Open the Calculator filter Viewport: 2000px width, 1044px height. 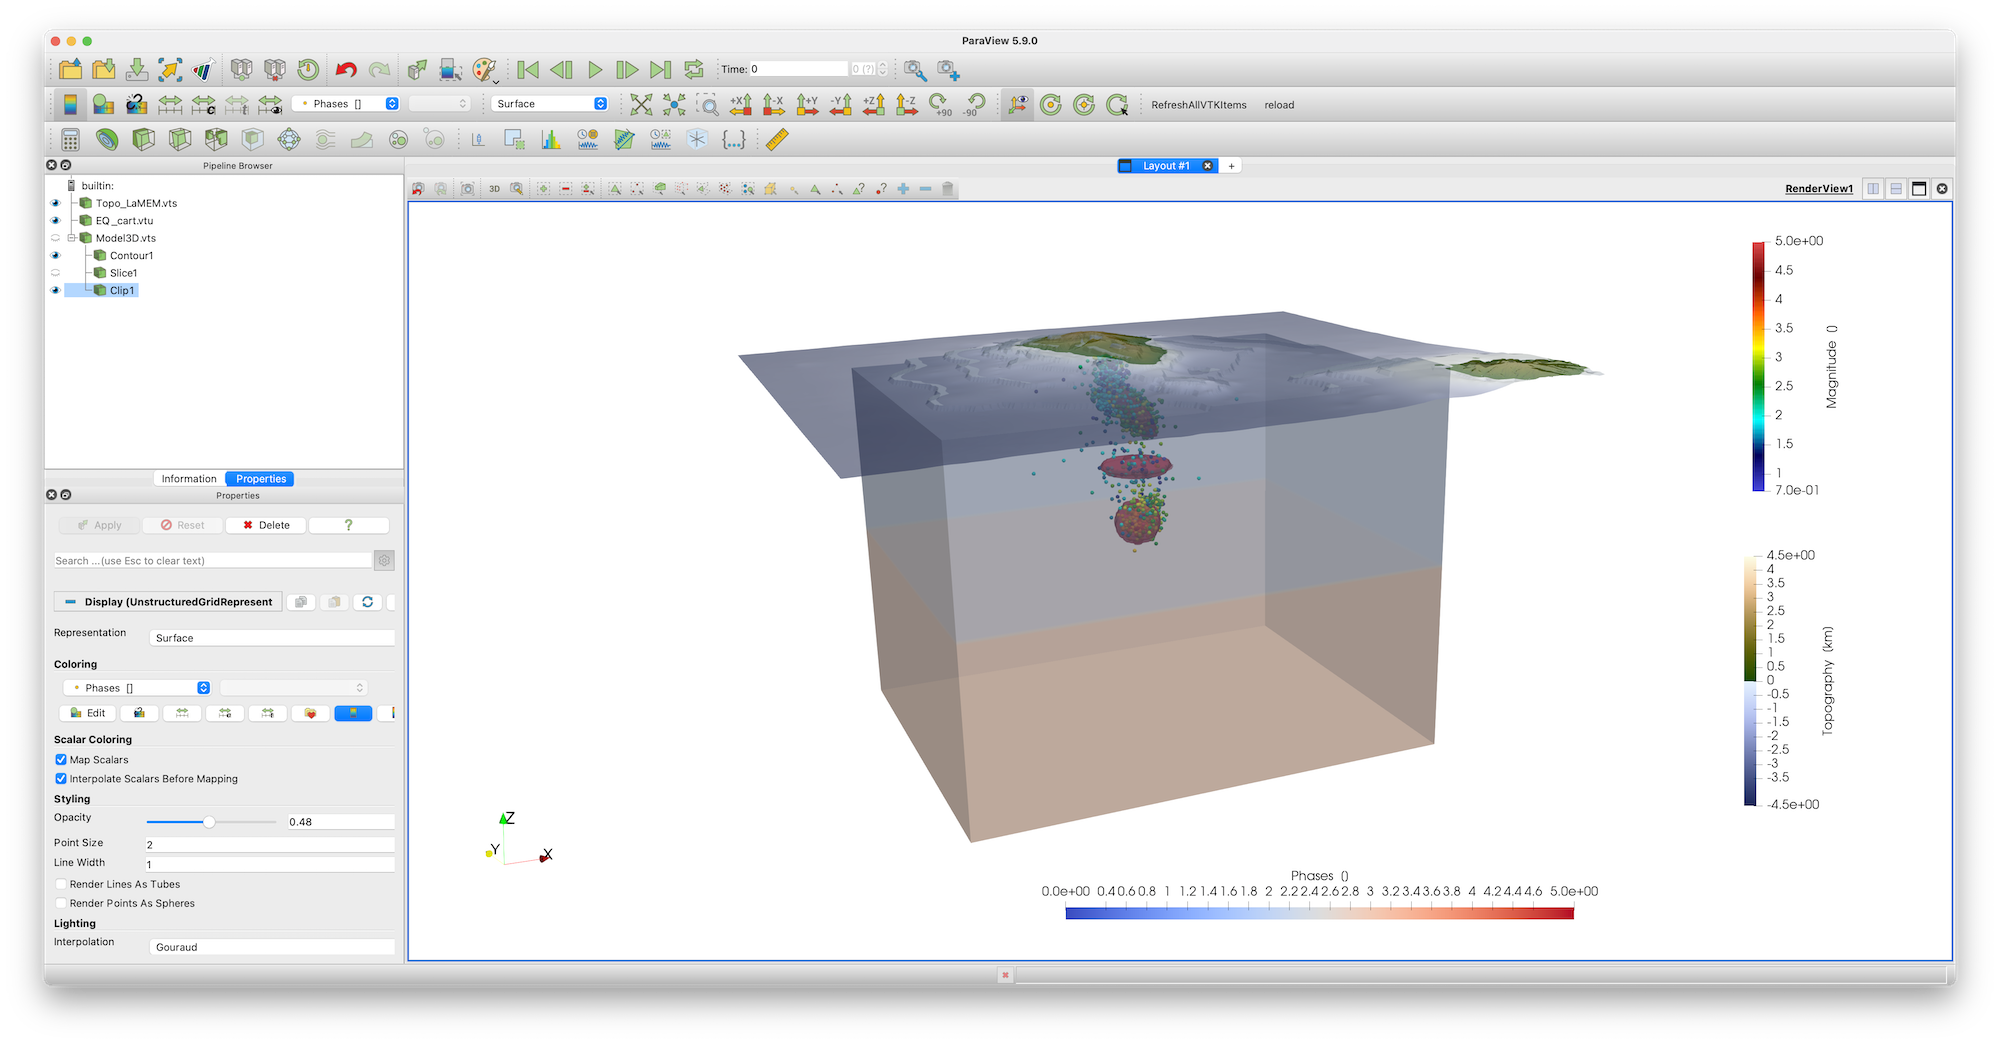coord(70,140)
